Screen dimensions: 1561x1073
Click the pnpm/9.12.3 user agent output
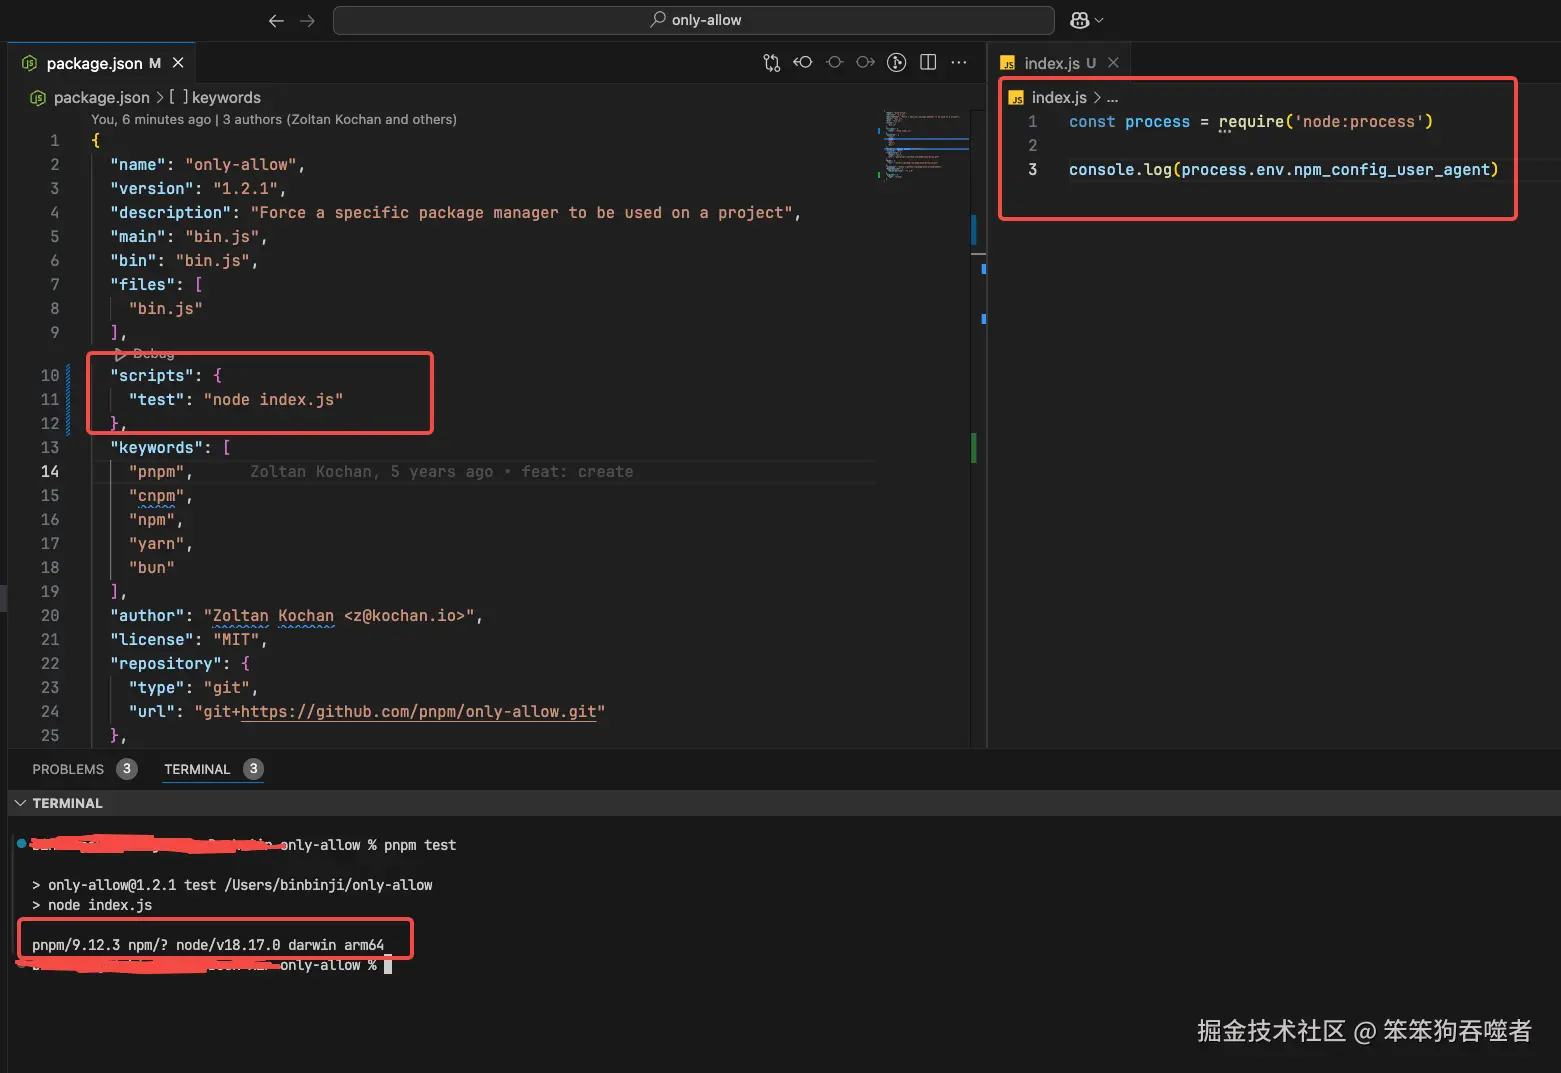point(208,945)
